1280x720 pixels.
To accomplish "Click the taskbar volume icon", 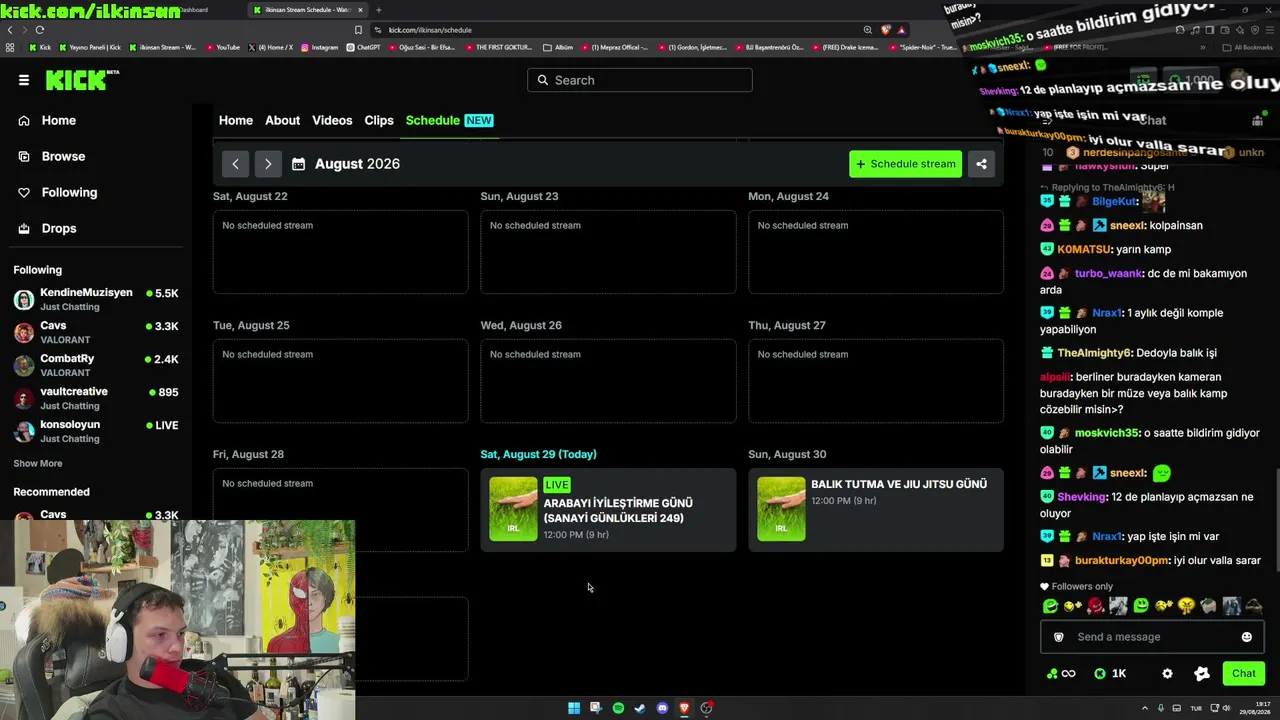I will 1227,708.
